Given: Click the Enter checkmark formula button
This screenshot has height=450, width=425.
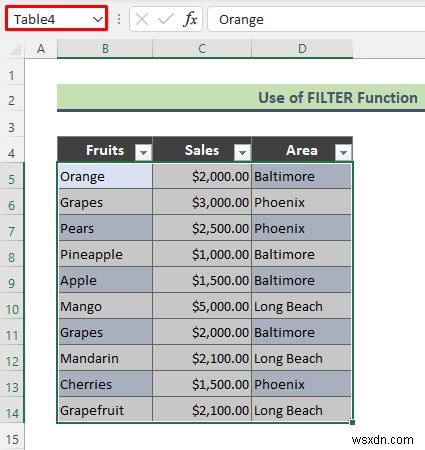Looking at the screenshot, I should 166,20.
